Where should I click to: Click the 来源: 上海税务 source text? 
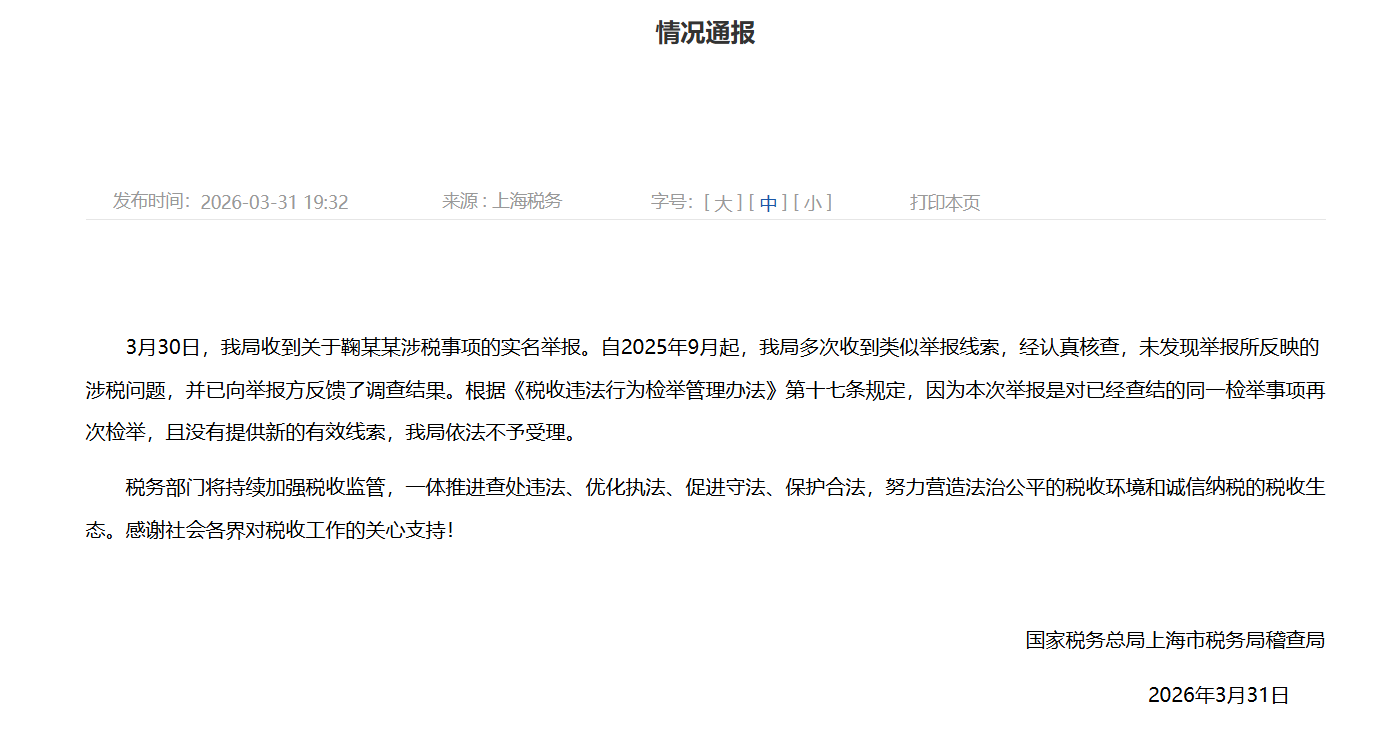[x=502, y=201]
